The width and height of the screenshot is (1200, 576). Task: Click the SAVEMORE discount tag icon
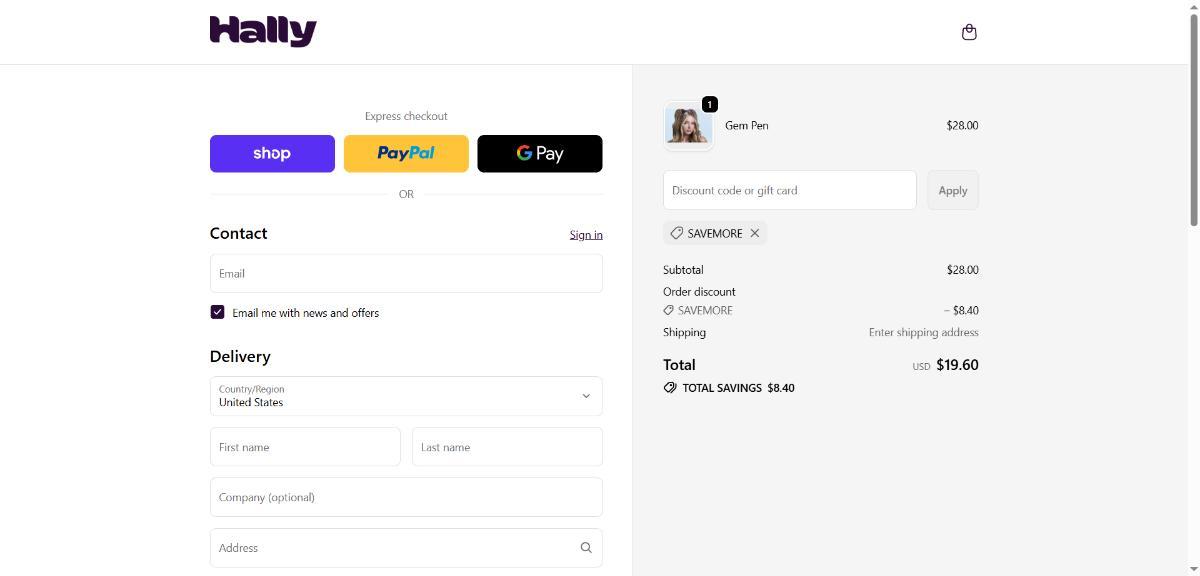pyautogui.click(x=677, y=233)
